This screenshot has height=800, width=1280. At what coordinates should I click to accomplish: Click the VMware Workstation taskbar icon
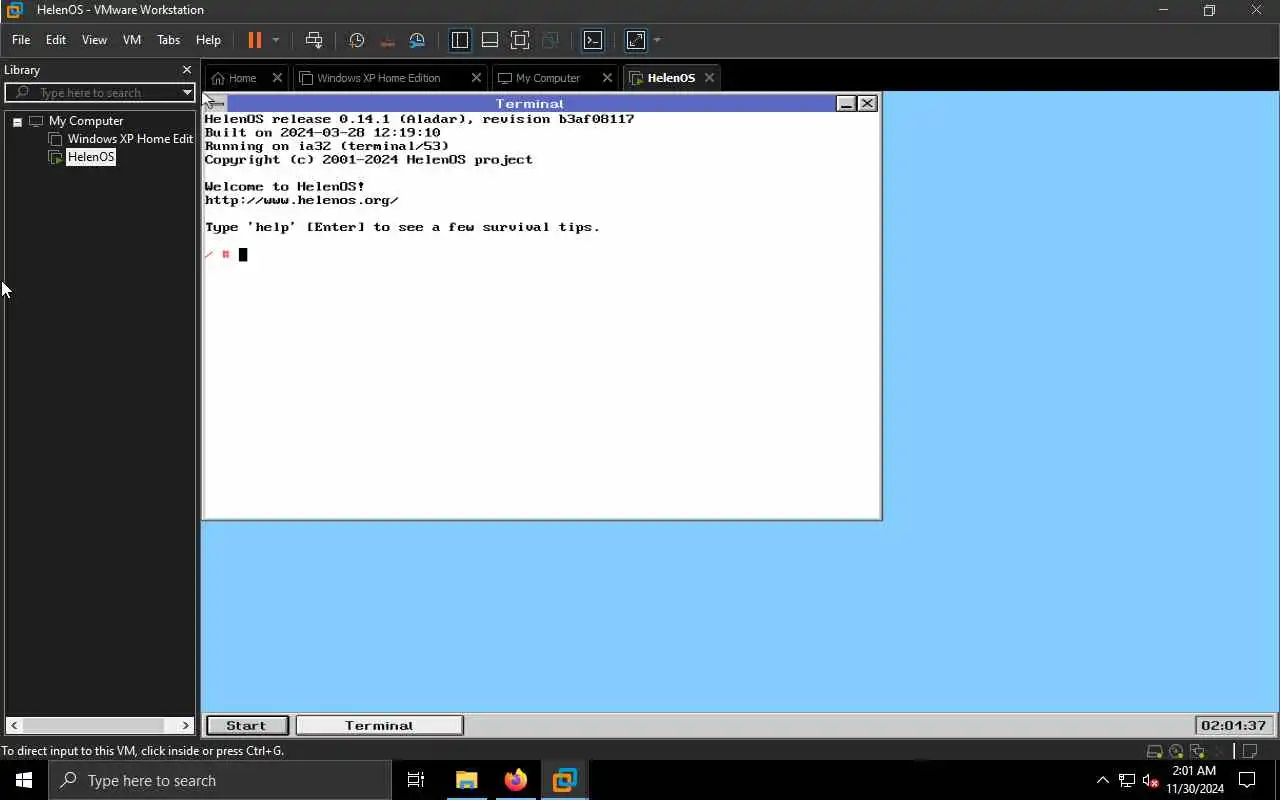[565, 780]
